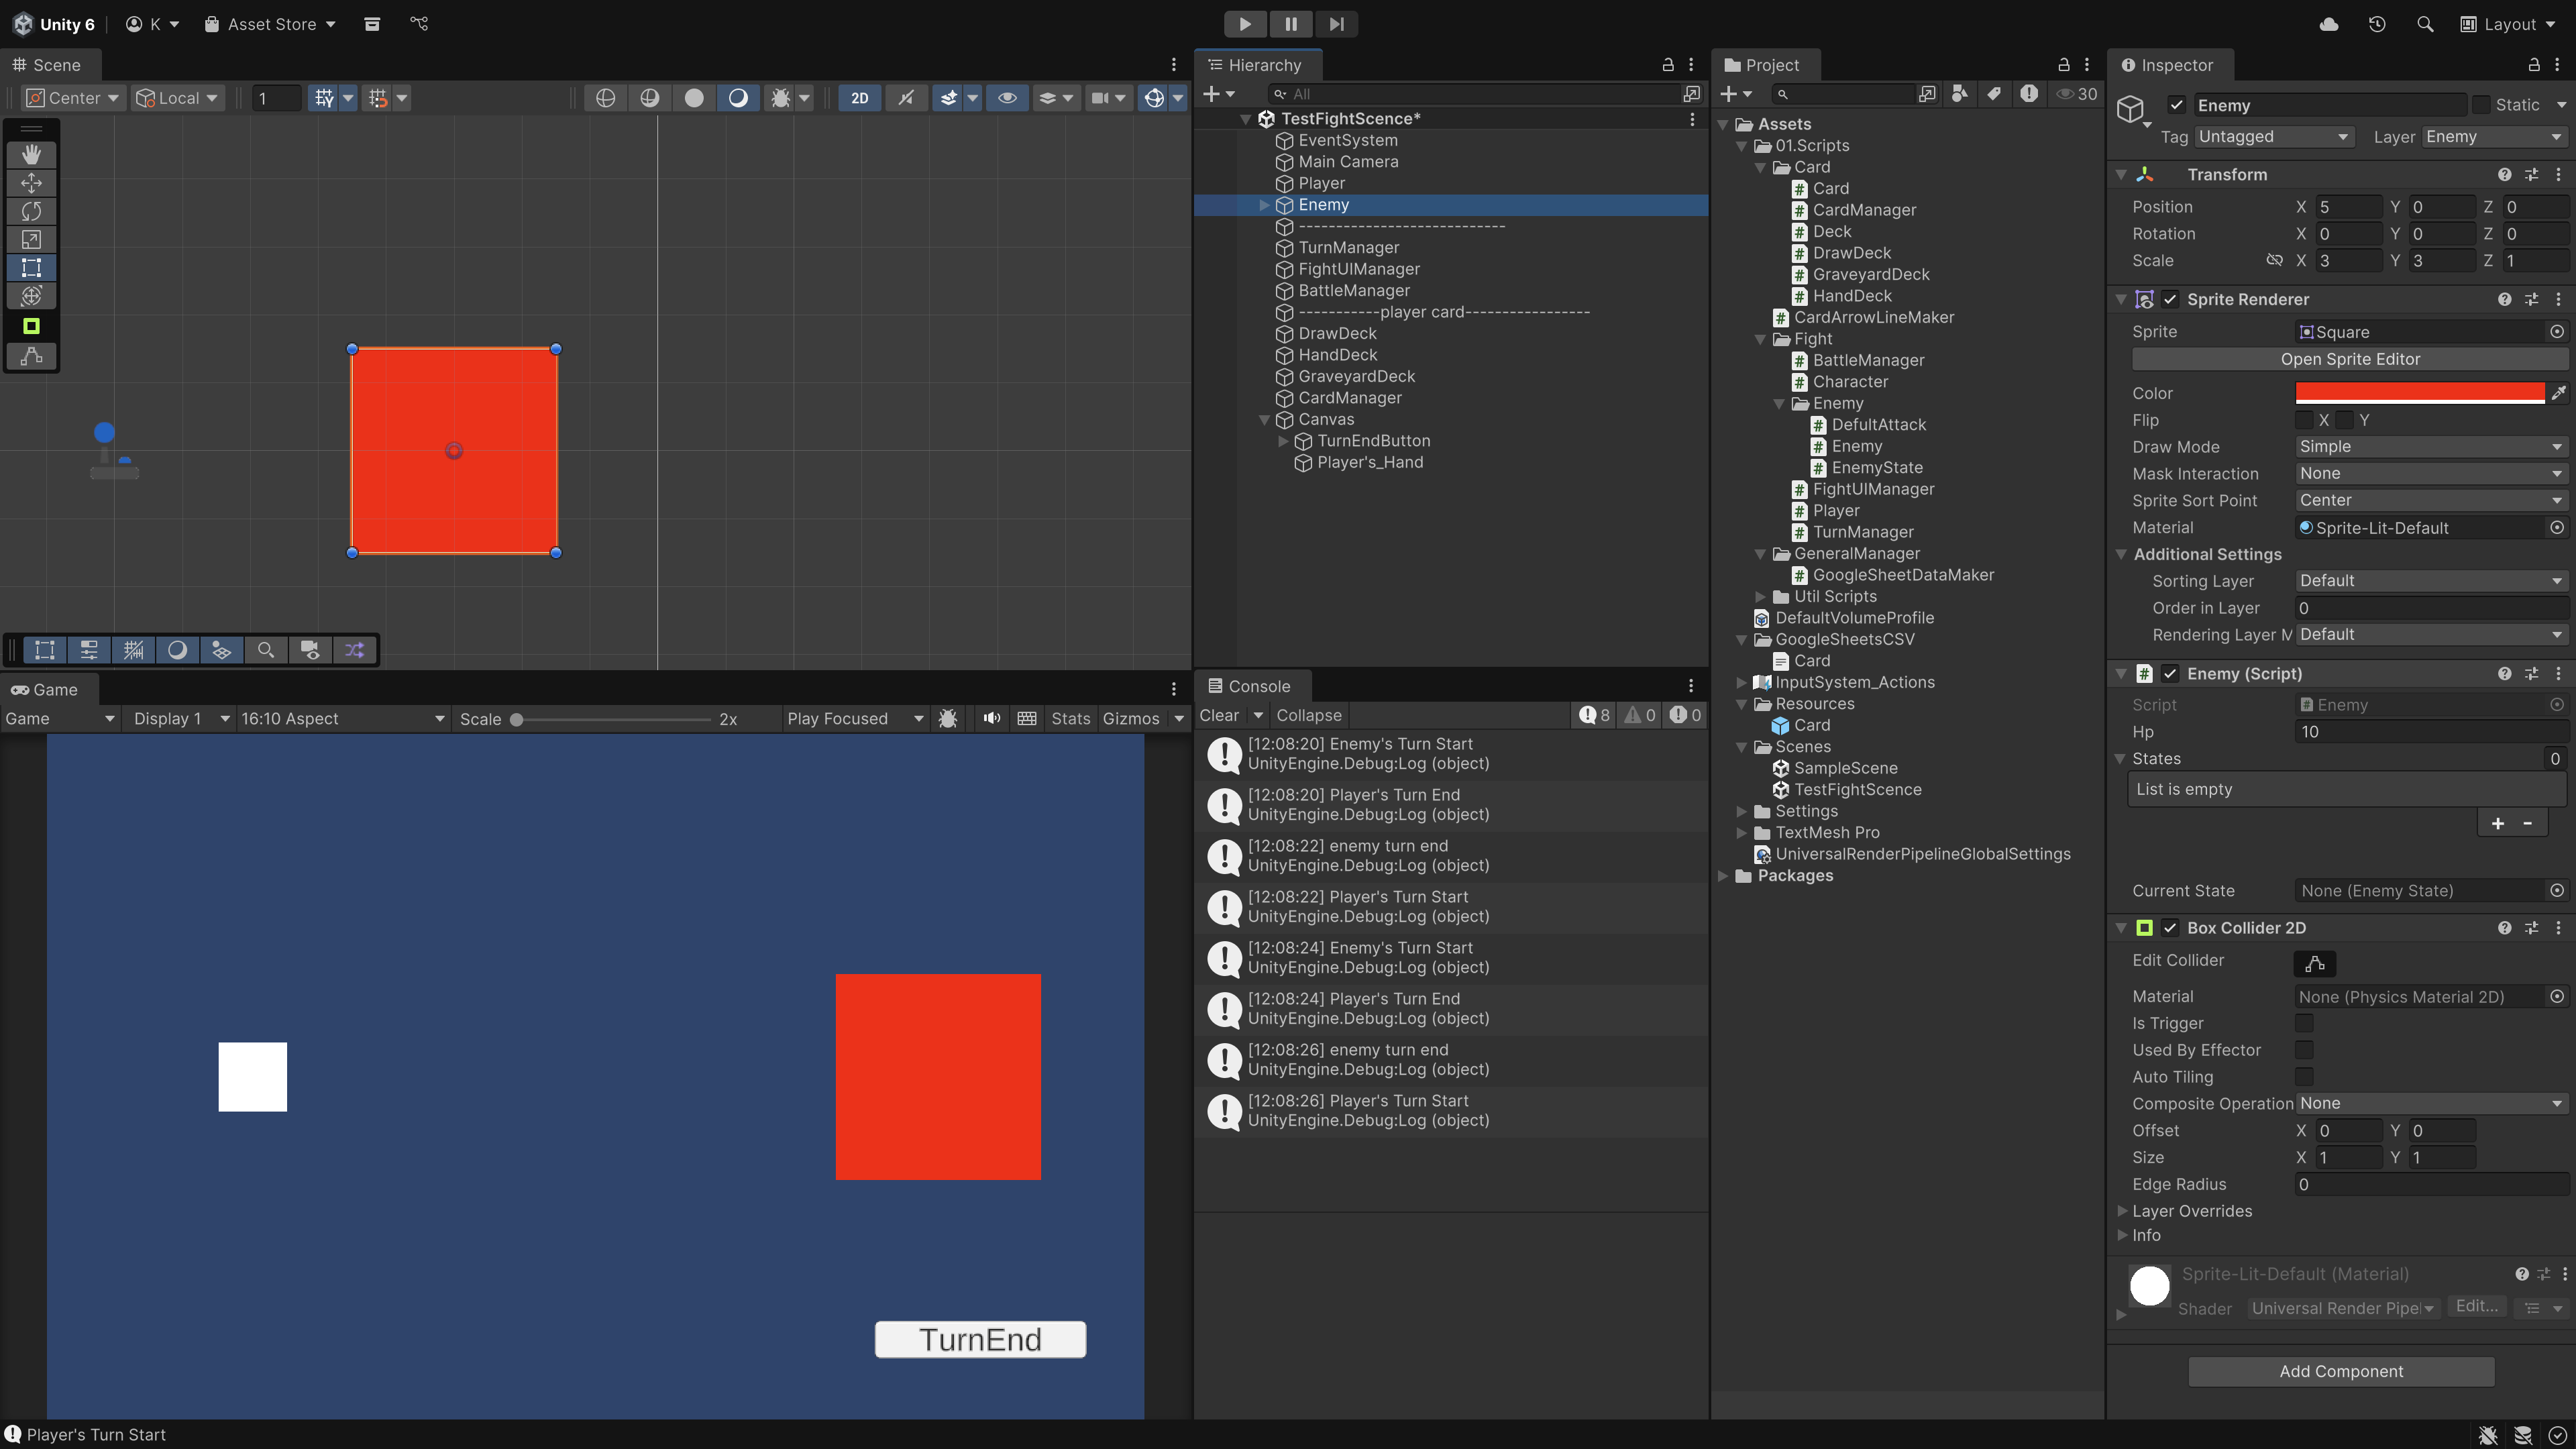2576x1449 pixels.
Task: Expand the Layer Overrides section
Action: coord(2122,1211)
